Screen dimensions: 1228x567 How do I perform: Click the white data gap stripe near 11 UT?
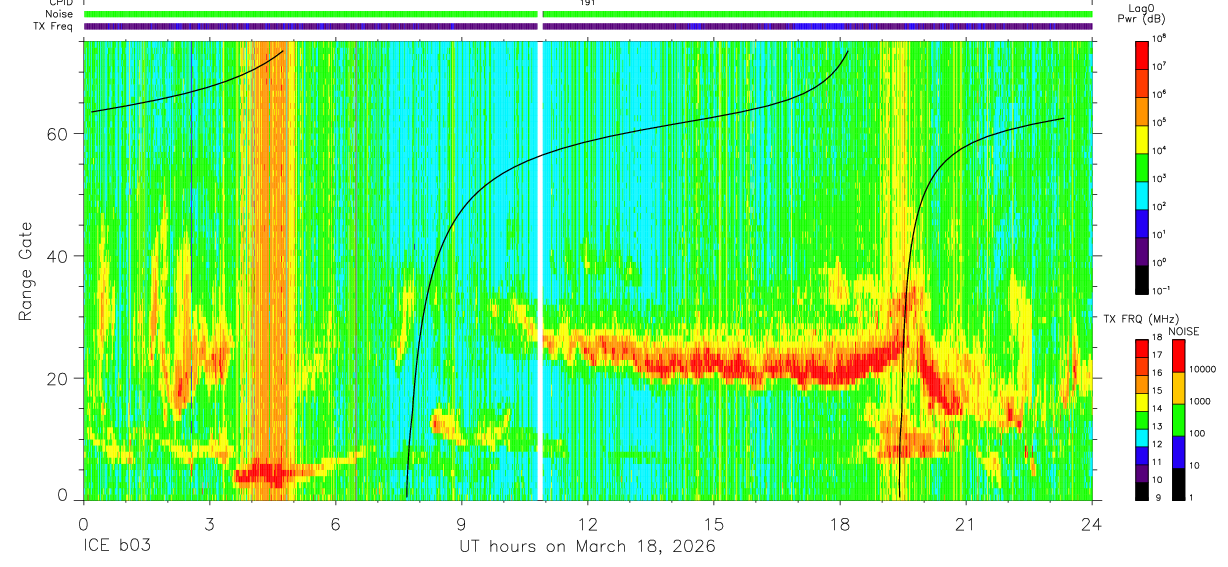pos(540,270)
